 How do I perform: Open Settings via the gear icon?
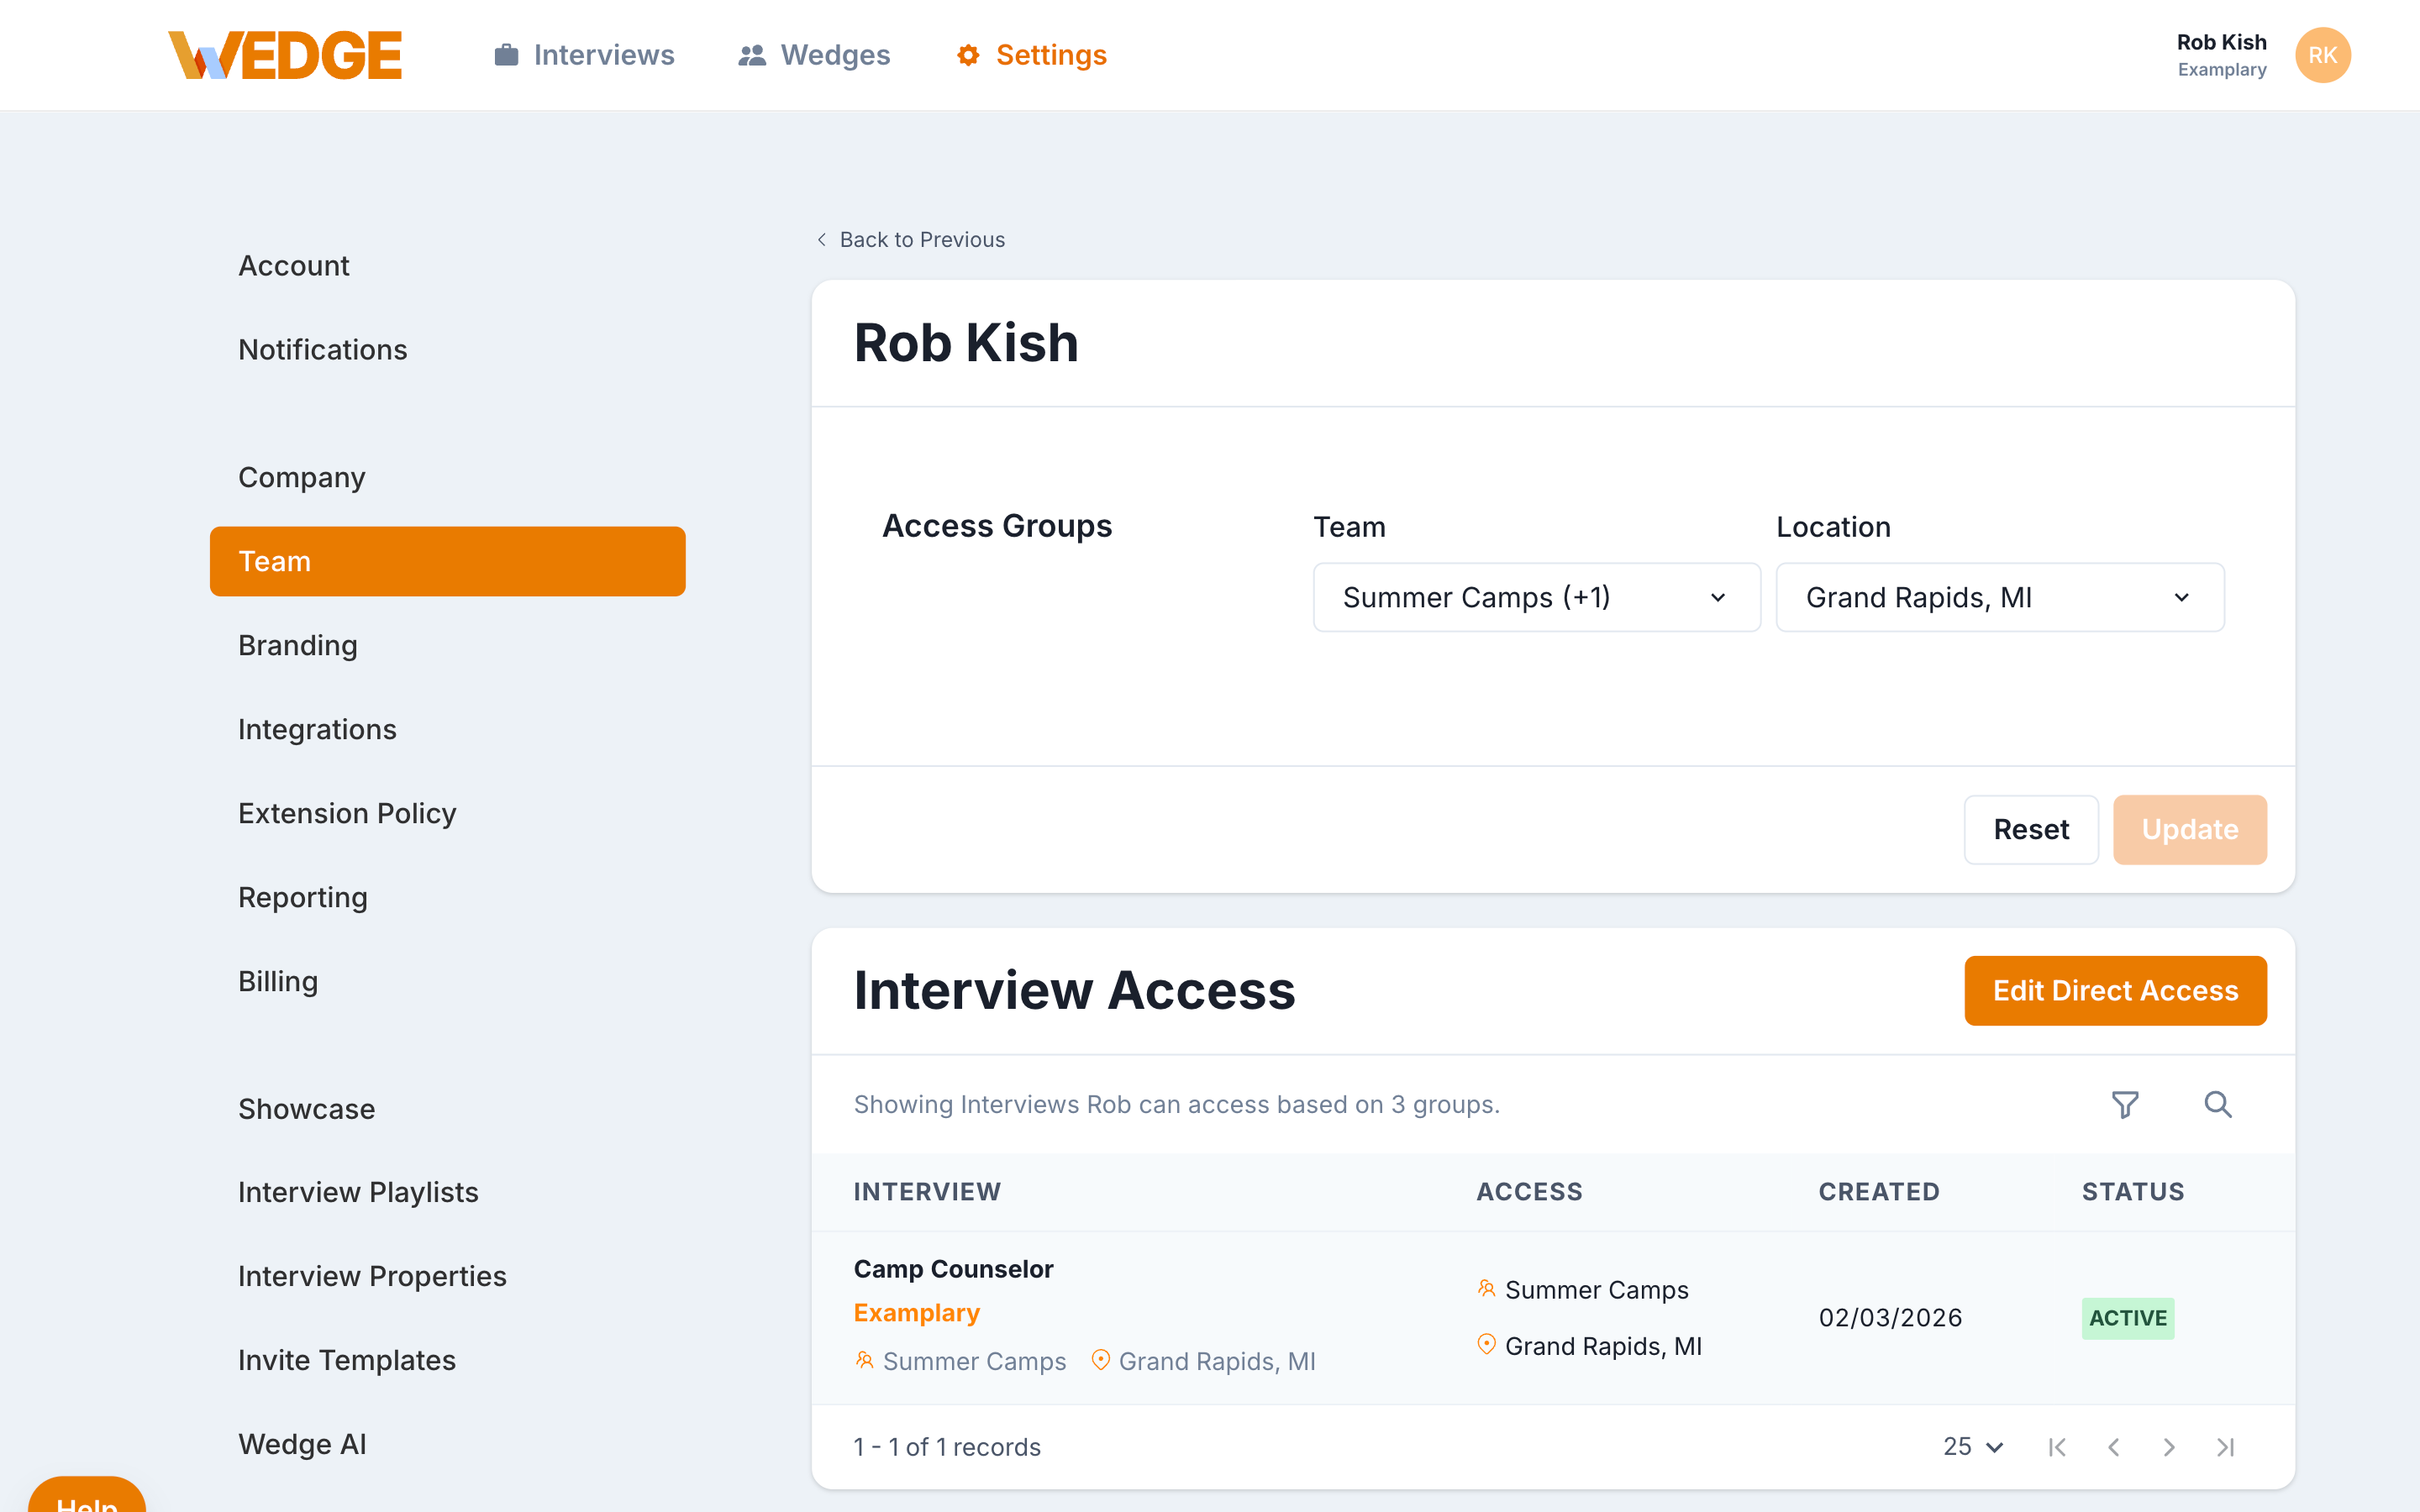(968, 55)
